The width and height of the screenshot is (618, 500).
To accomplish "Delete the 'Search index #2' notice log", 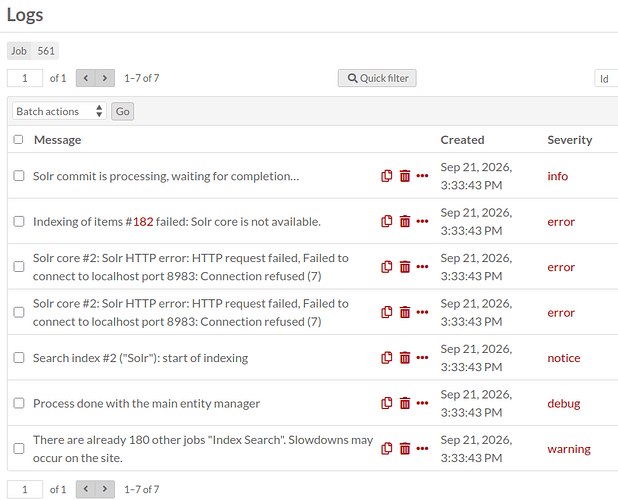I will click(x=405, y=358).
